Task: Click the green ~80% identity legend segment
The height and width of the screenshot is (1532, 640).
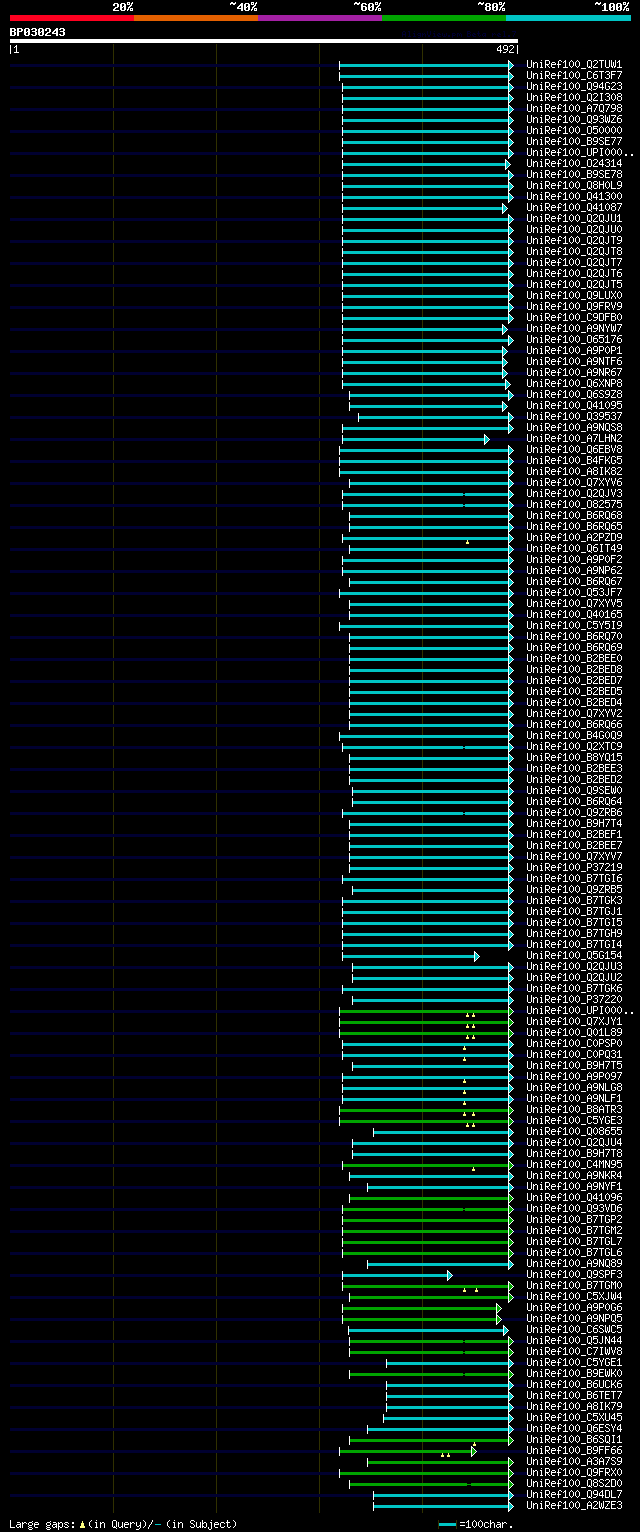Action: pos(444,18)
